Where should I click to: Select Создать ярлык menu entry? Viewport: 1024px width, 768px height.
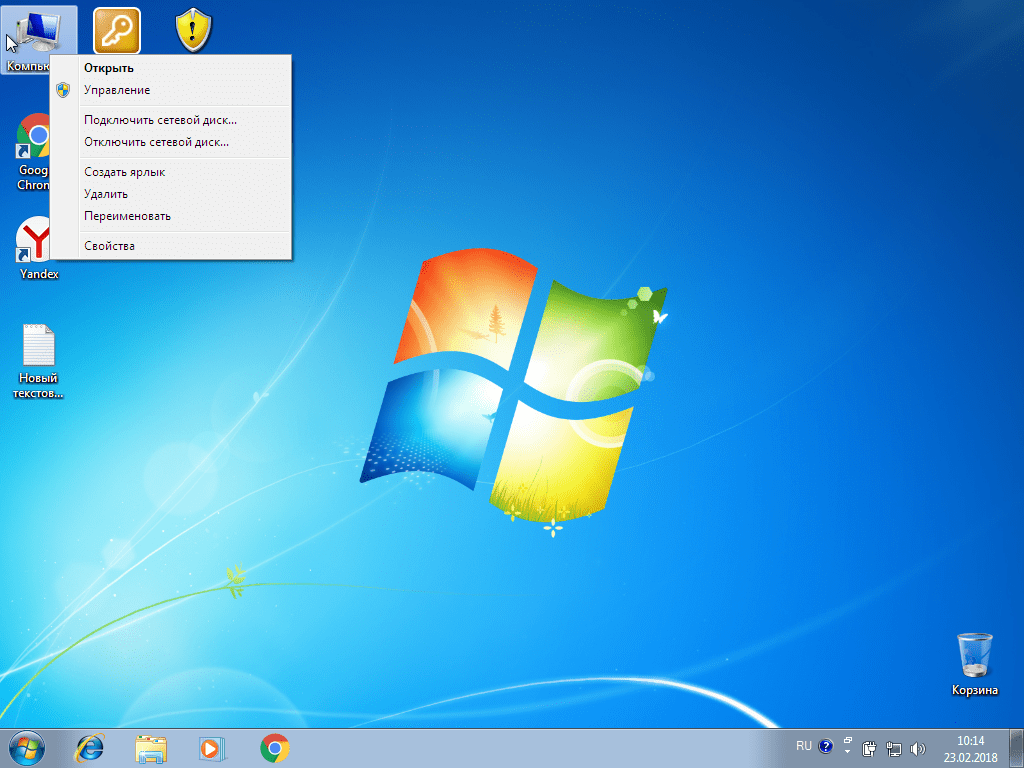point(171,172)
